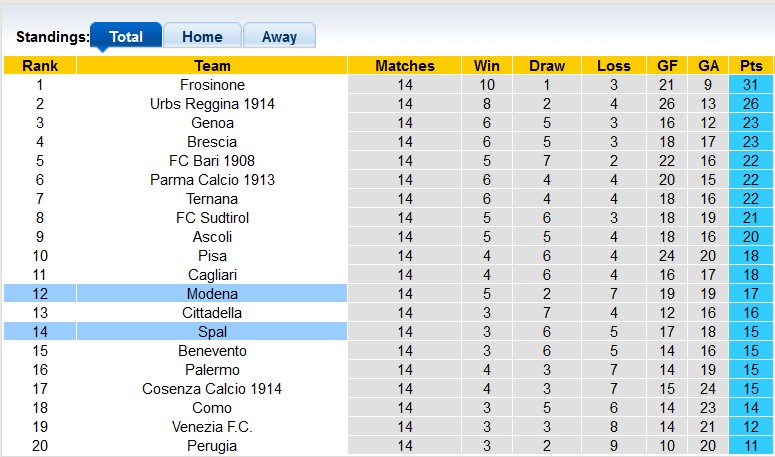
Task: Open the Palermo team link
Action: coord(212,370)
